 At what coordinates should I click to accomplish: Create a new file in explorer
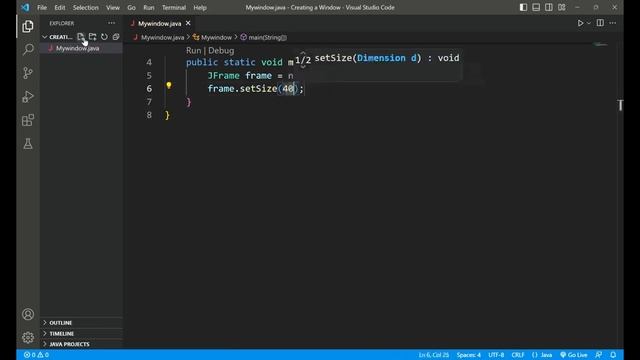(81, 37)
